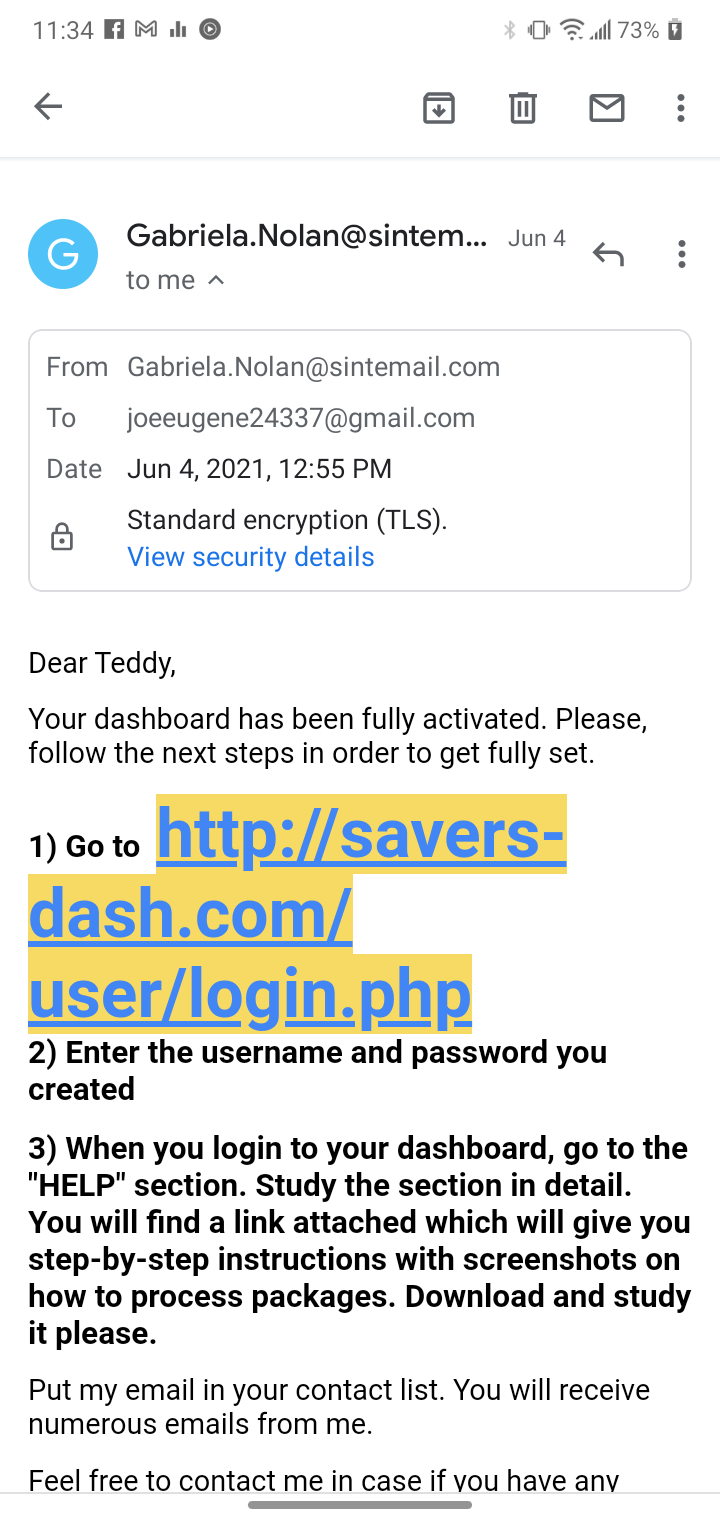Tap the lock encryption icon
The width and height of the screenshot is (720, 1520).
(62, 538)
